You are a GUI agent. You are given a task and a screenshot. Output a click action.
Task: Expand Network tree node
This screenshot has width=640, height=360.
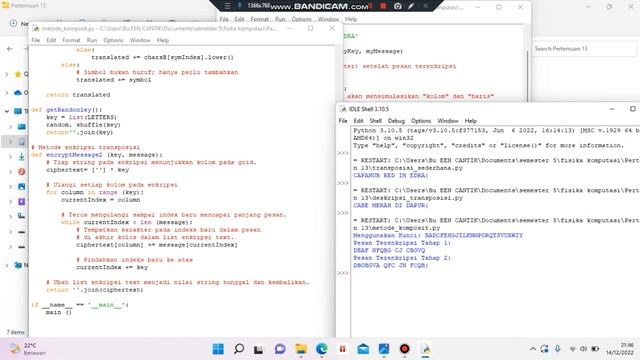[x=7, y=265]
